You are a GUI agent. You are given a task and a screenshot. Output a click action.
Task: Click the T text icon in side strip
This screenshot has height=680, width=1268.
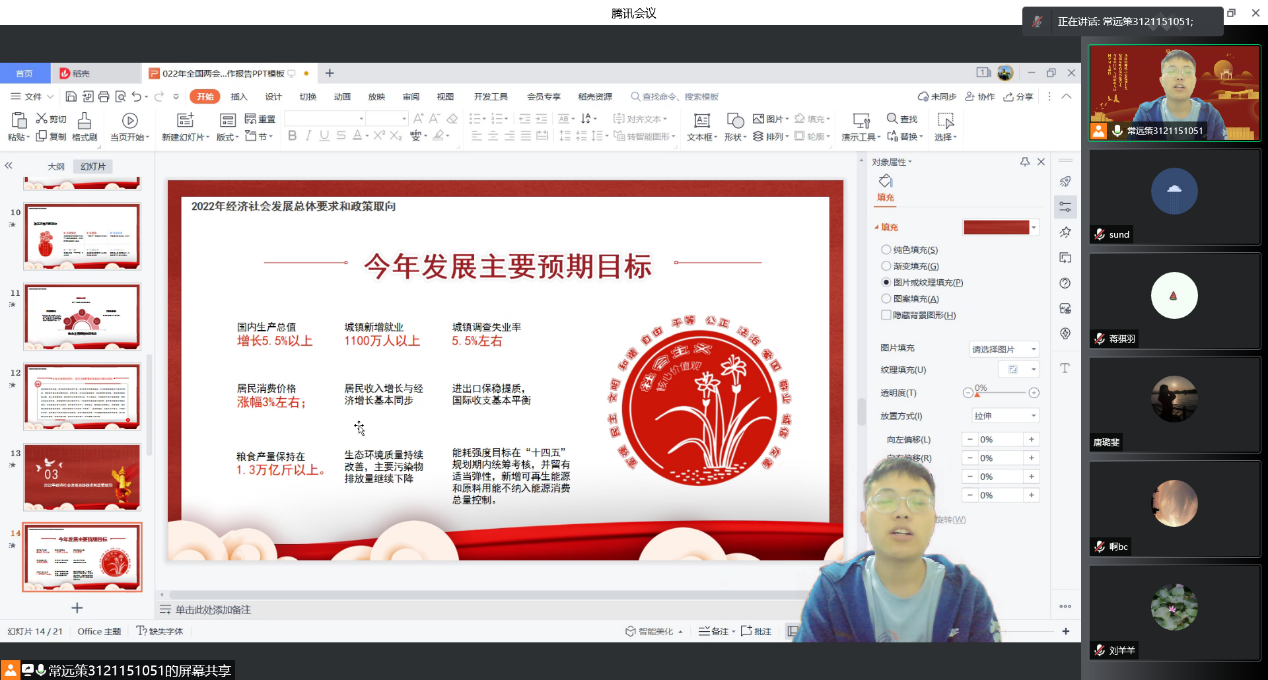click(x=1065, y=368)
